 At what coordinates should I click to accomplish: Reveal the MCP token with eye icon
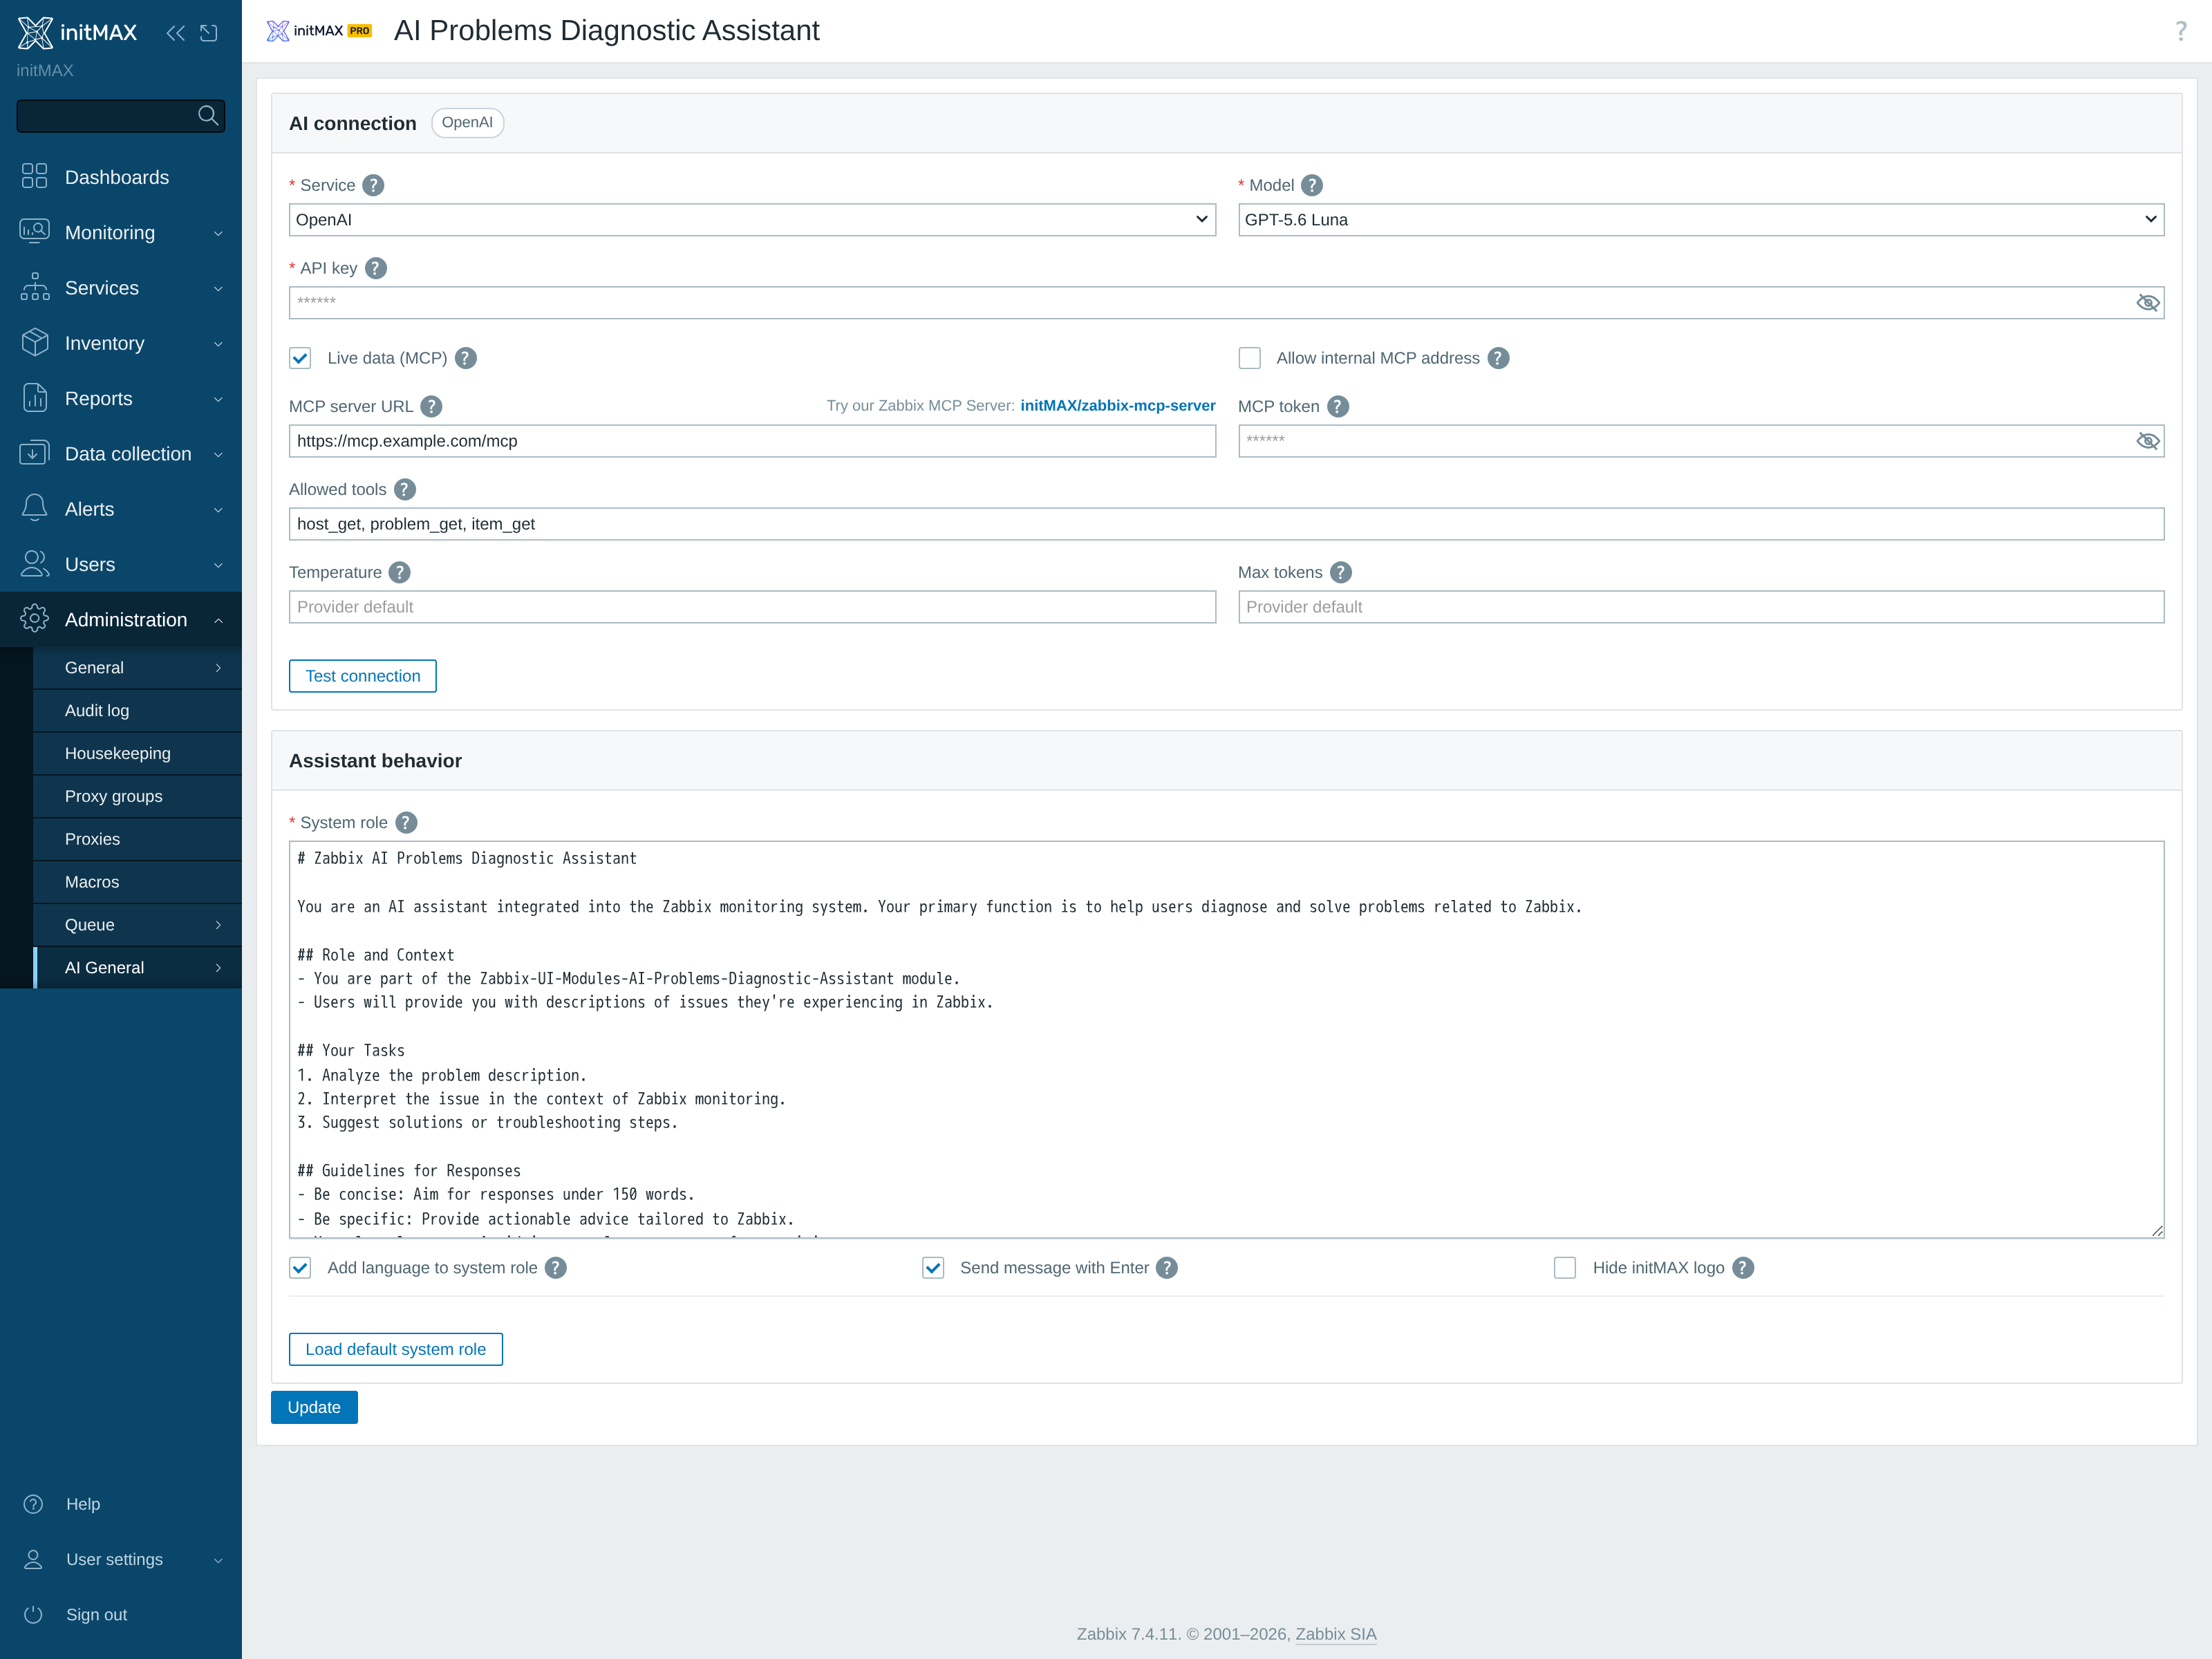pos(2147,441)
